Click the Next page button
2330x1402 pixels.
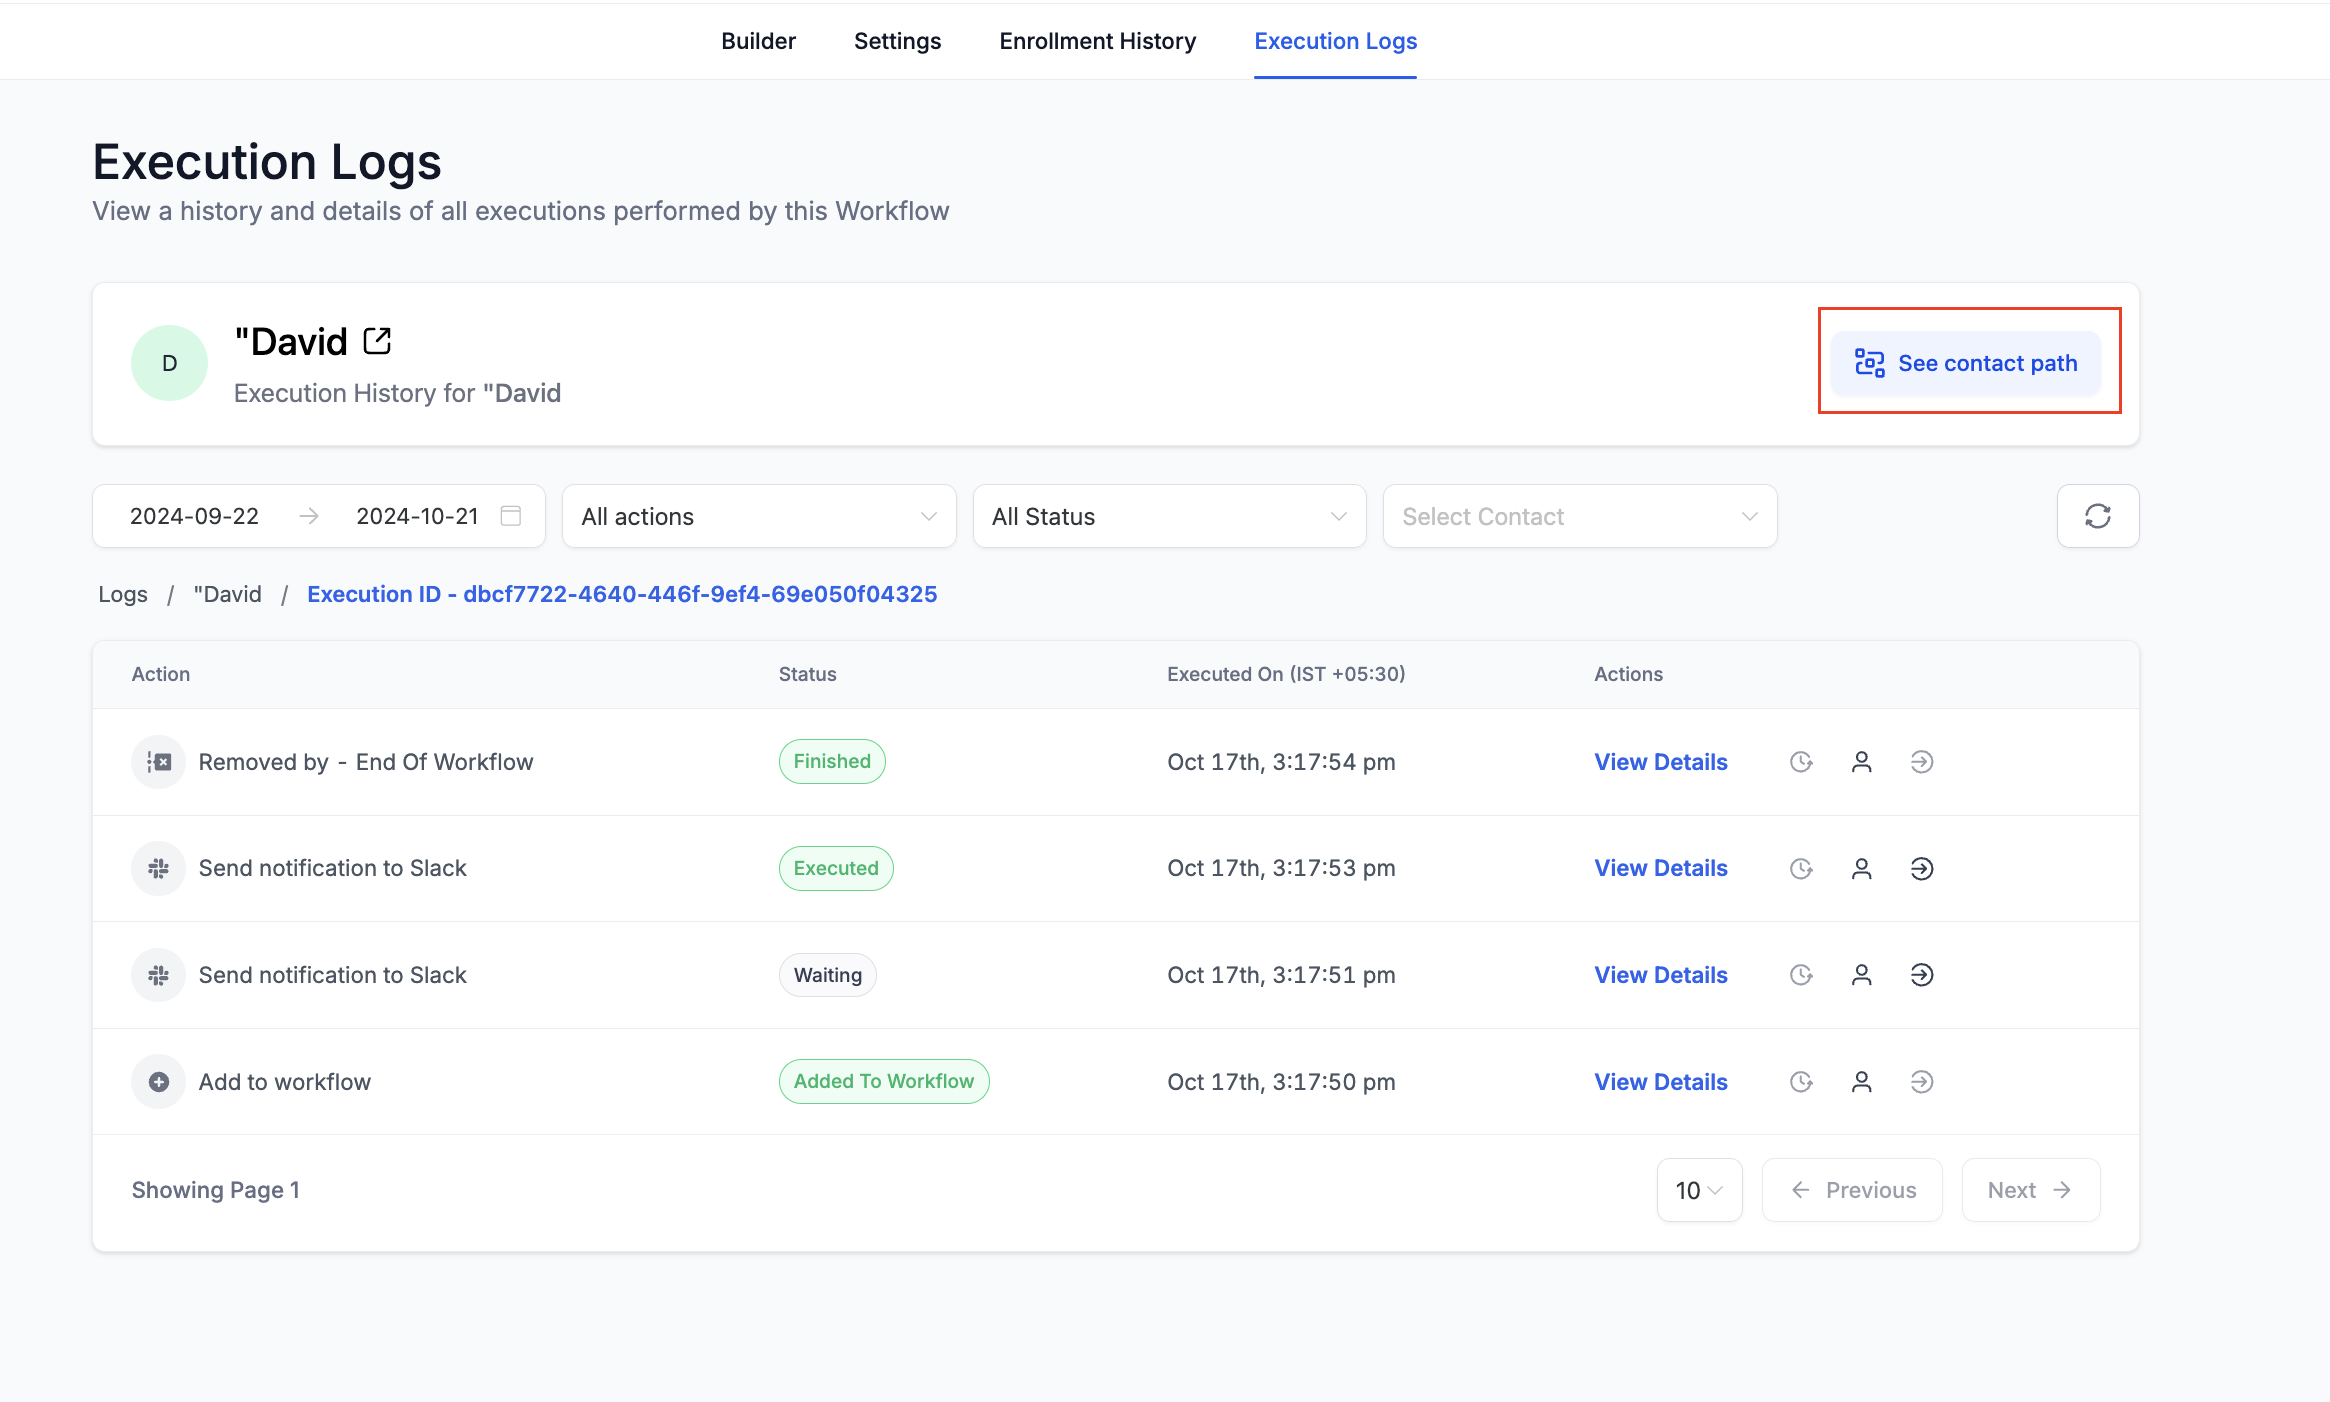point(2030,1190)
